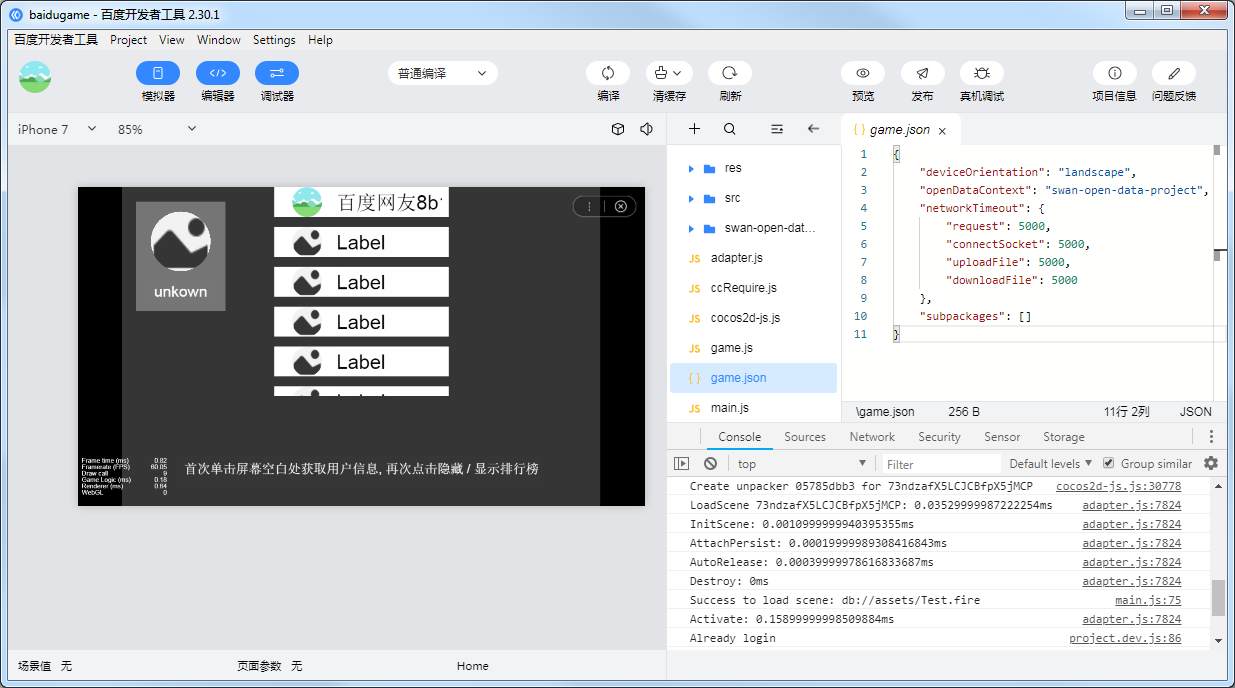Open the 百度开发者工具 menu
The width and height of the screenshot is (1235, 688).
[56, 40]
